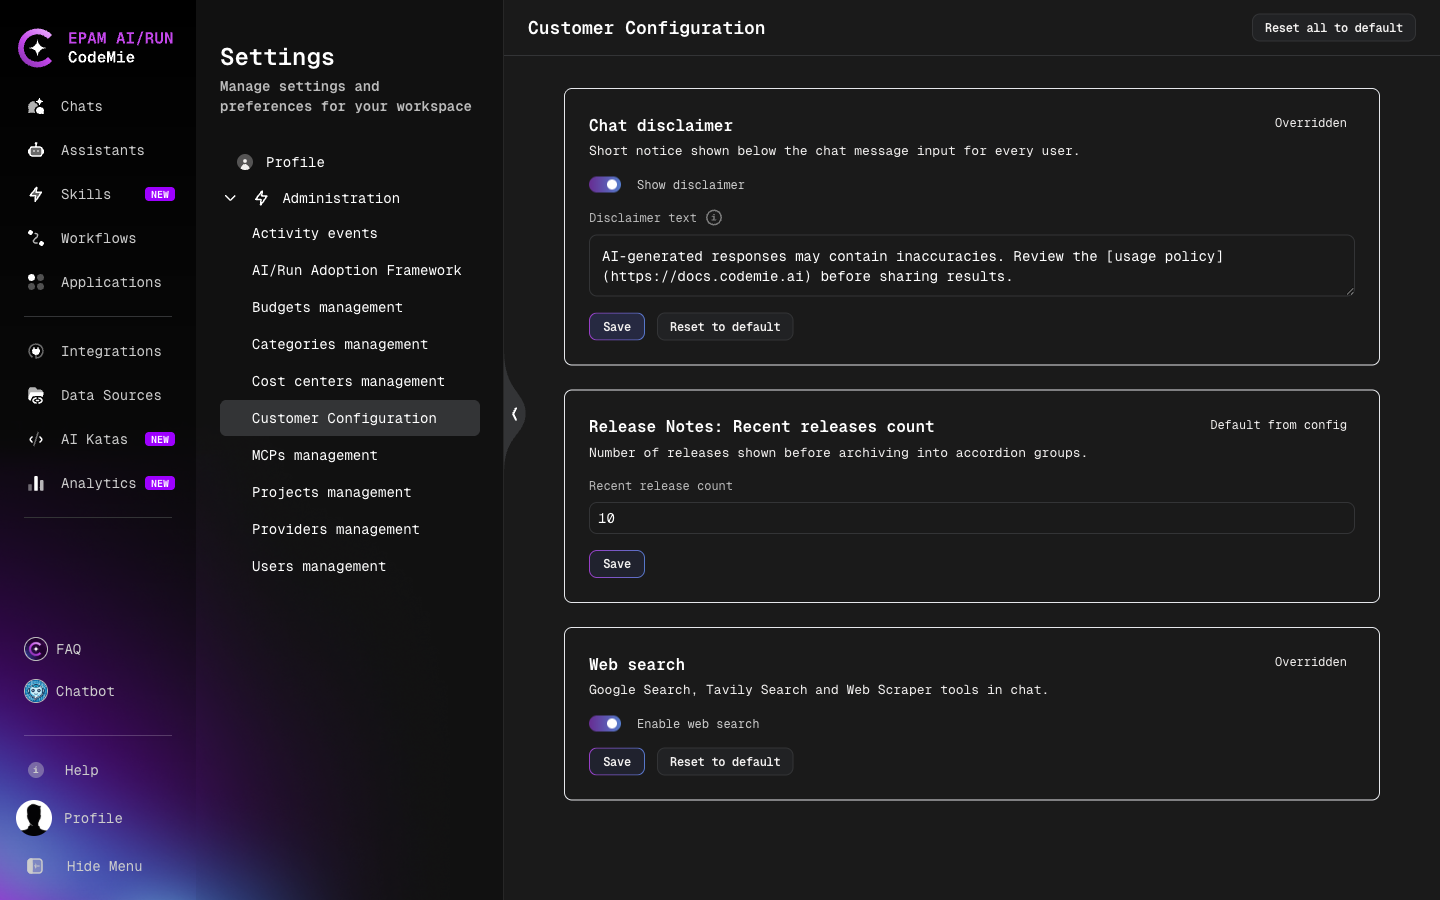
Task: Click the Default from config status
Action: point(1279,425)
